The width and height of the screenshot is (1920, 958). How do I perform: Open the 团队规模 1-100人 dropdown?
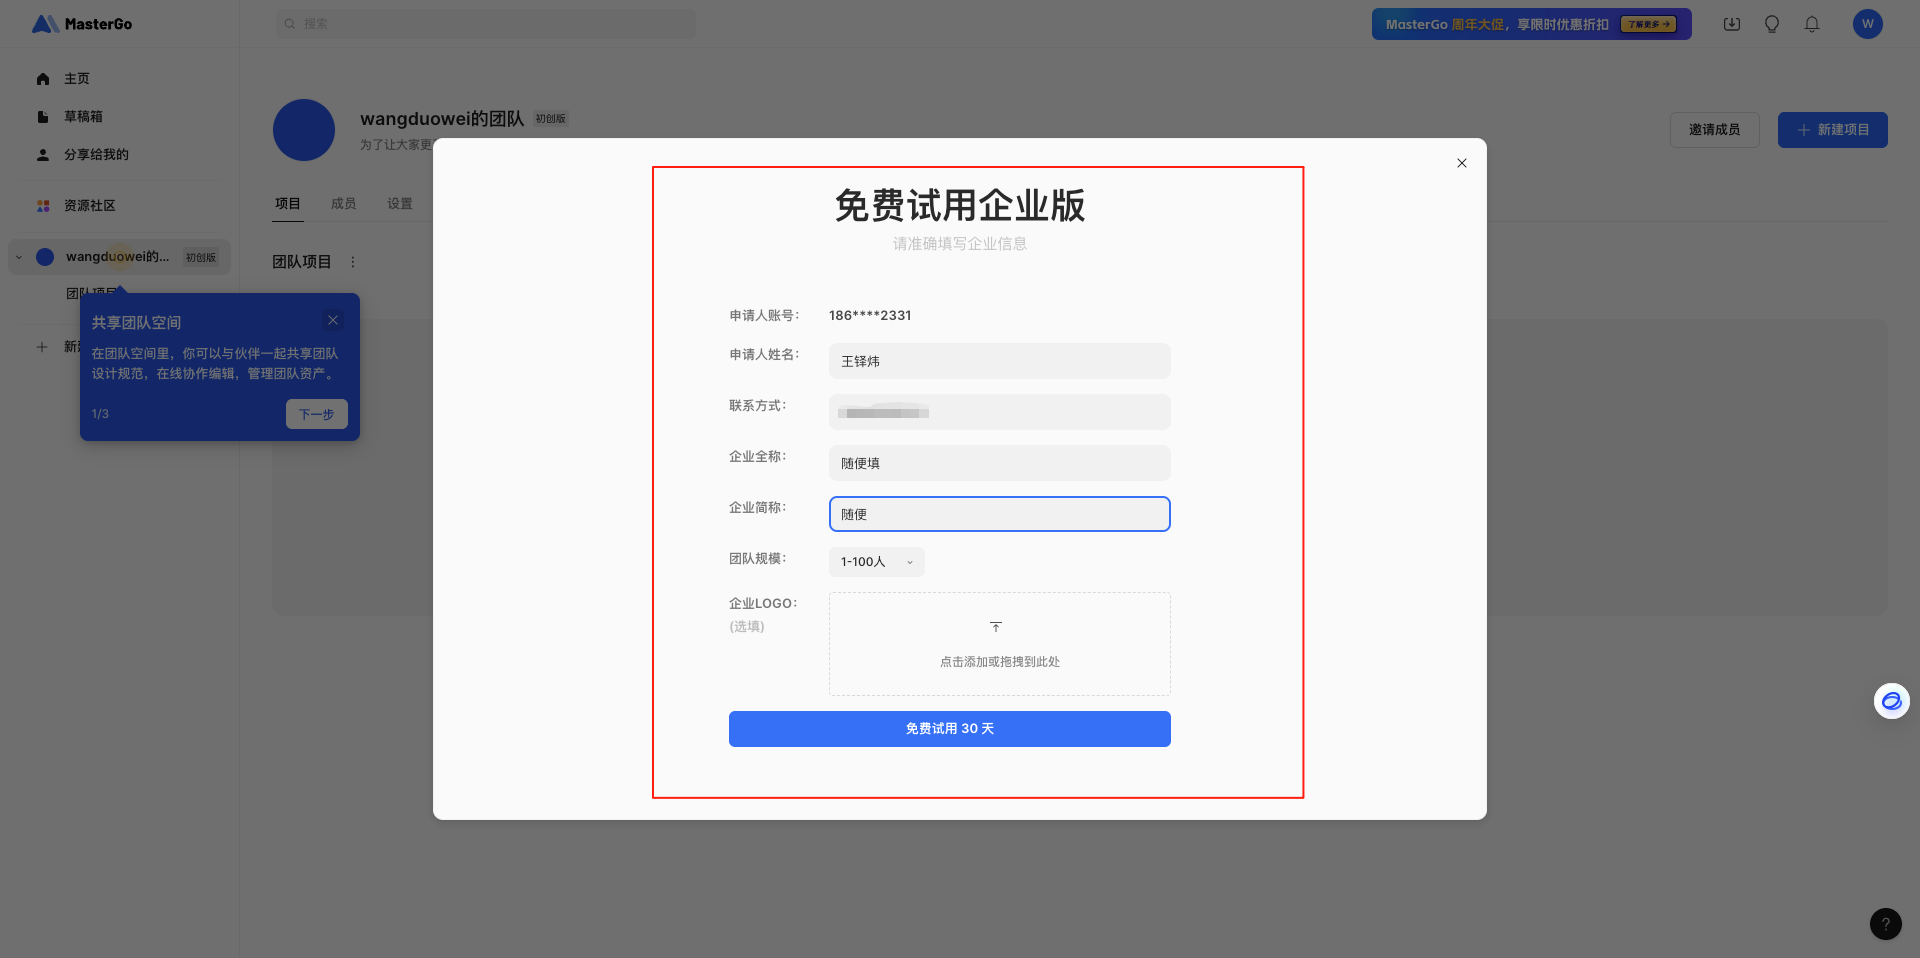tap(876, 562)
